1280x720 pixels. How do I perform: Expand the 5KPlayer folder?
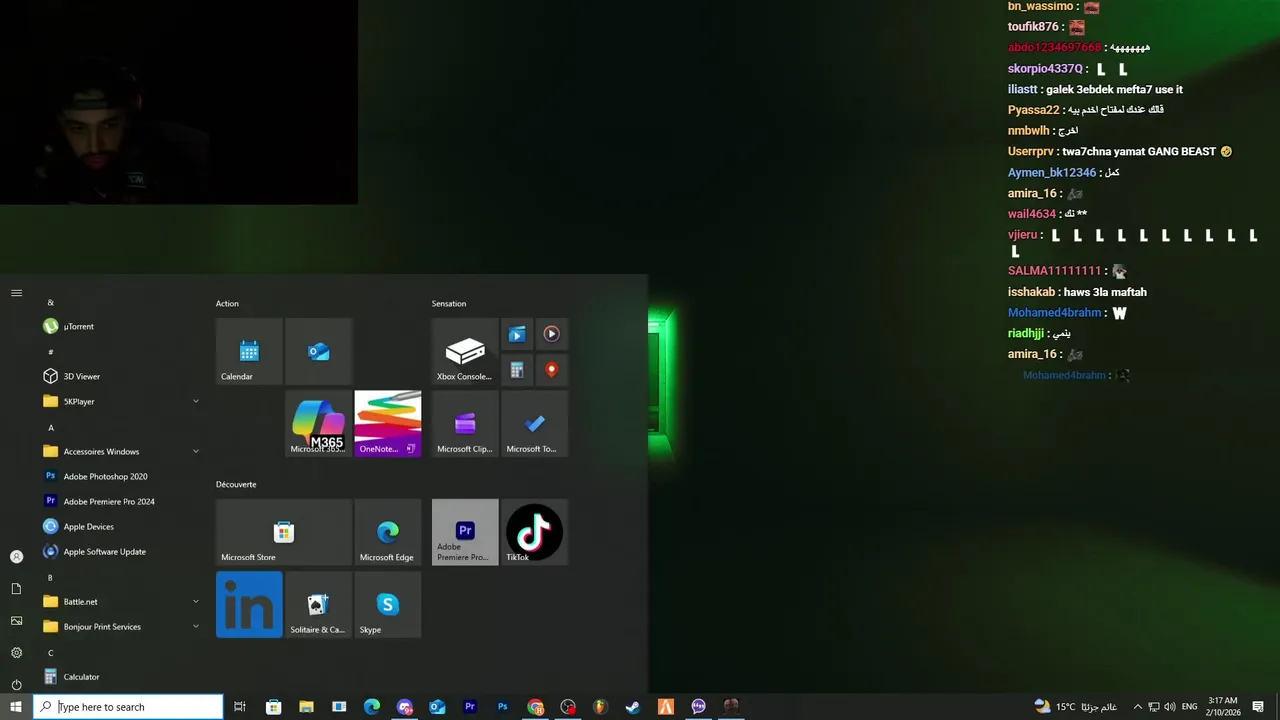pyautogui.click(x=120, y=401)
